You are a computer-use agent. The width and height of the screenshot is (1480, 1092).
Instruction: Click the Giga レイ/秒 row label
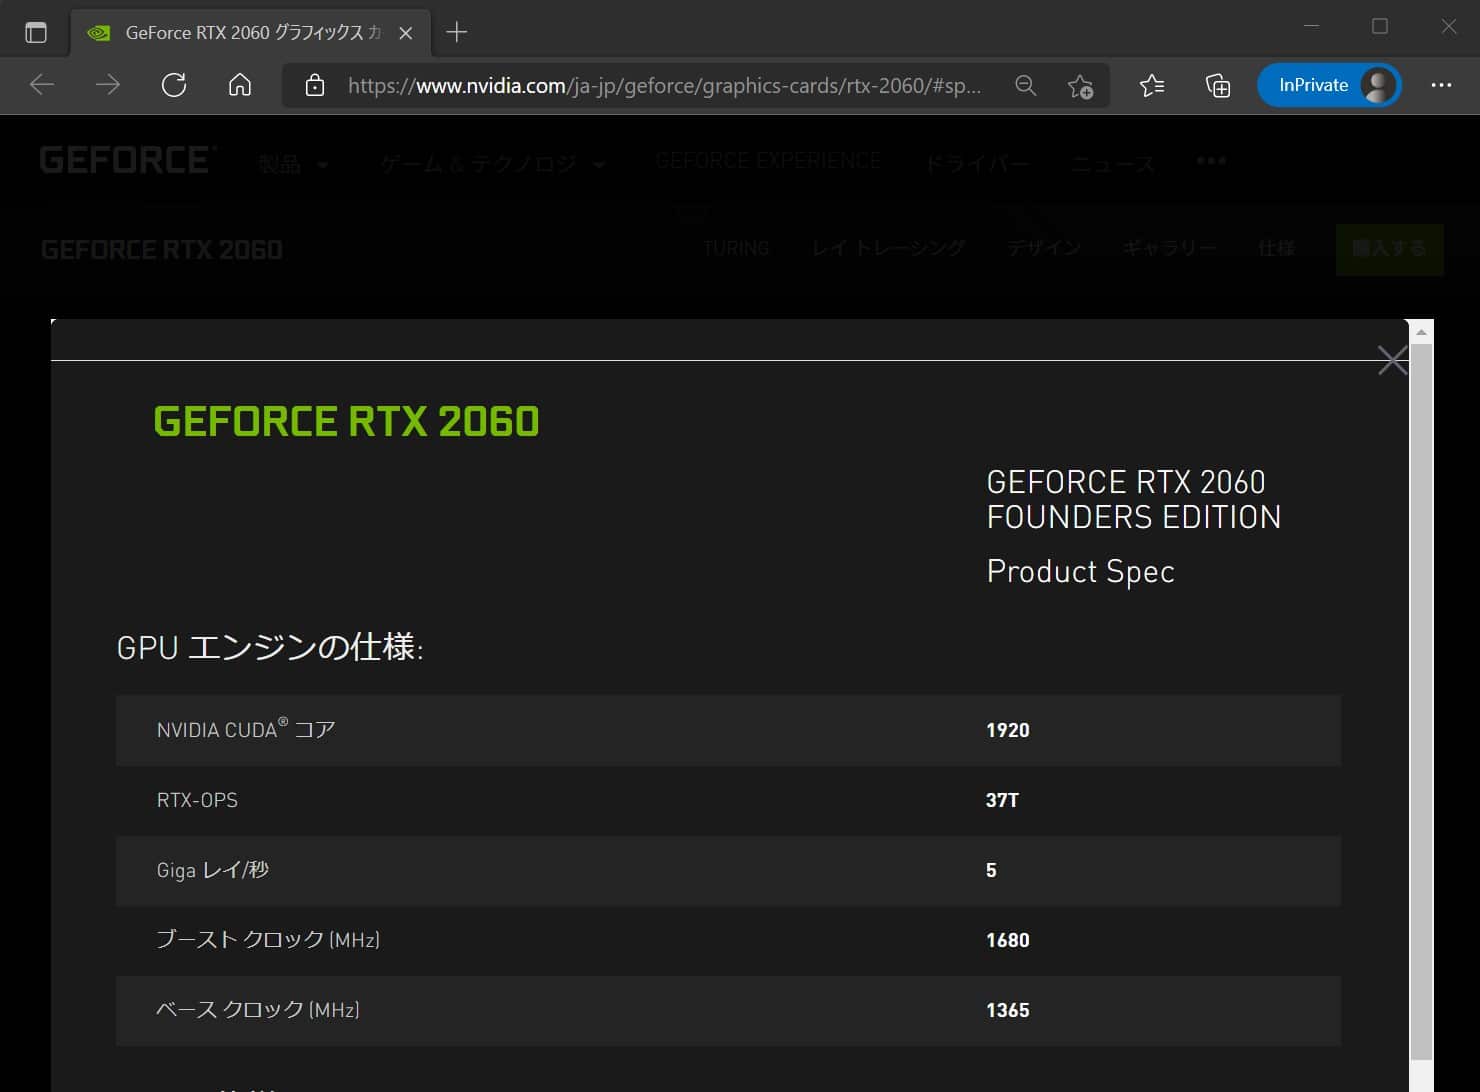point(212,870)
